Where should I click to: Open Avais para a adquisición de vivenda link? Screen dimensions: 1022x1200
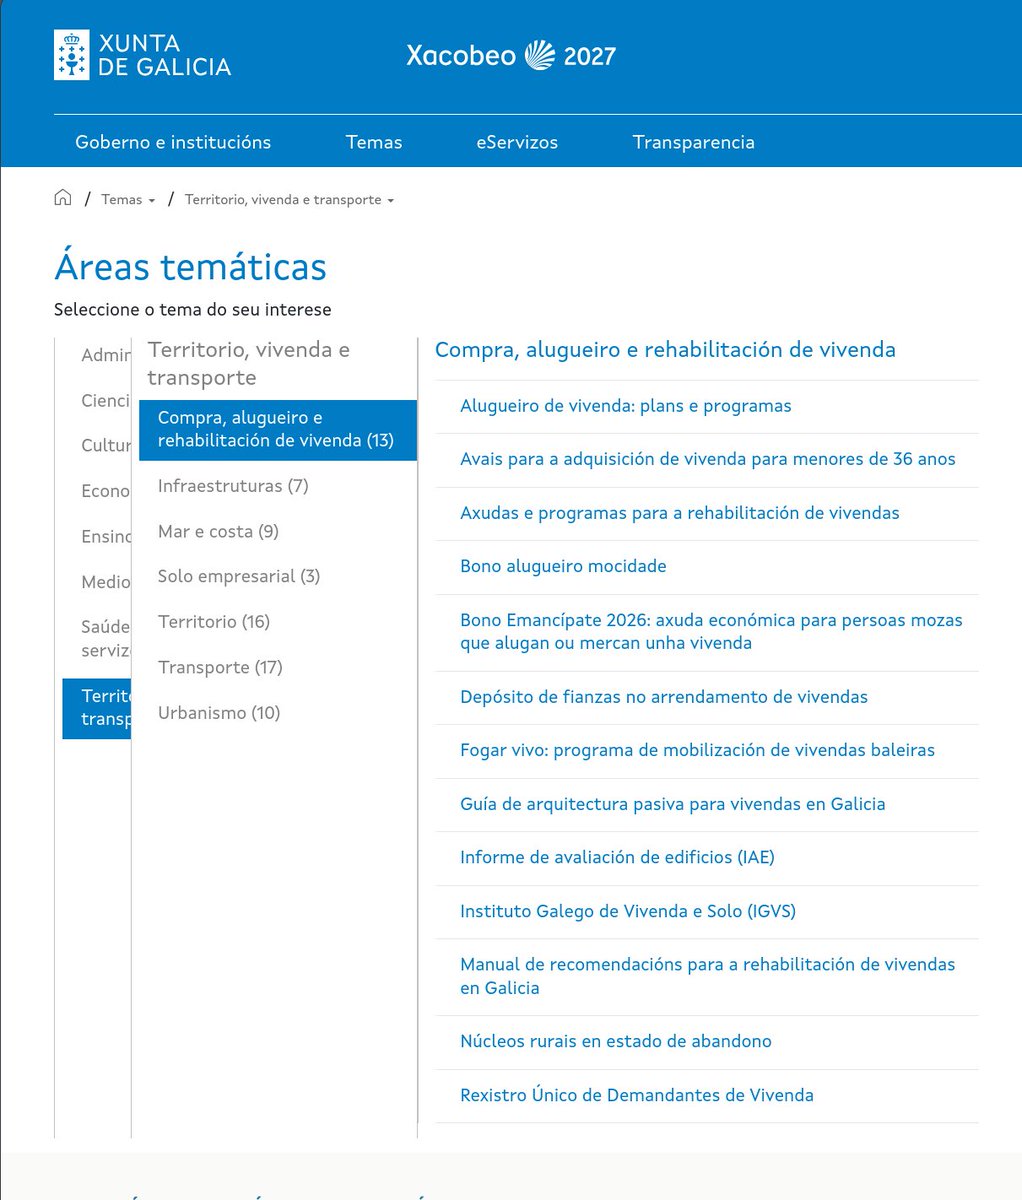pyautogui.click(x=708, y=459)
